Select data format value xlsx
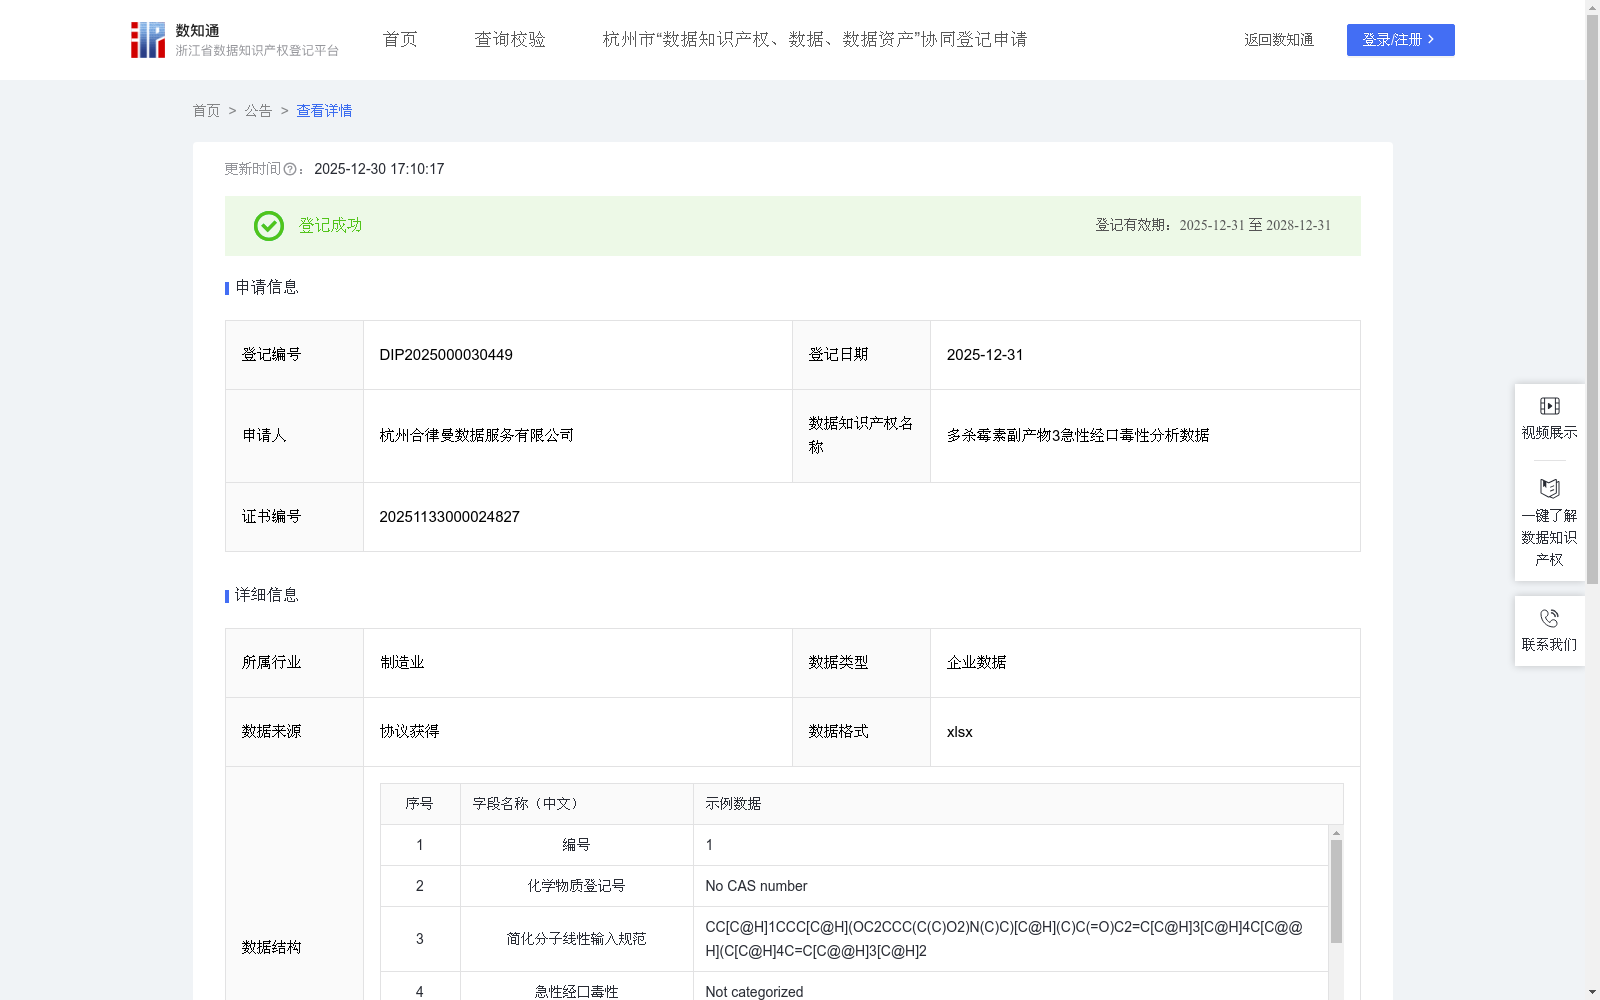This screenshot has width=1600, height=1000. click(959, 732)
